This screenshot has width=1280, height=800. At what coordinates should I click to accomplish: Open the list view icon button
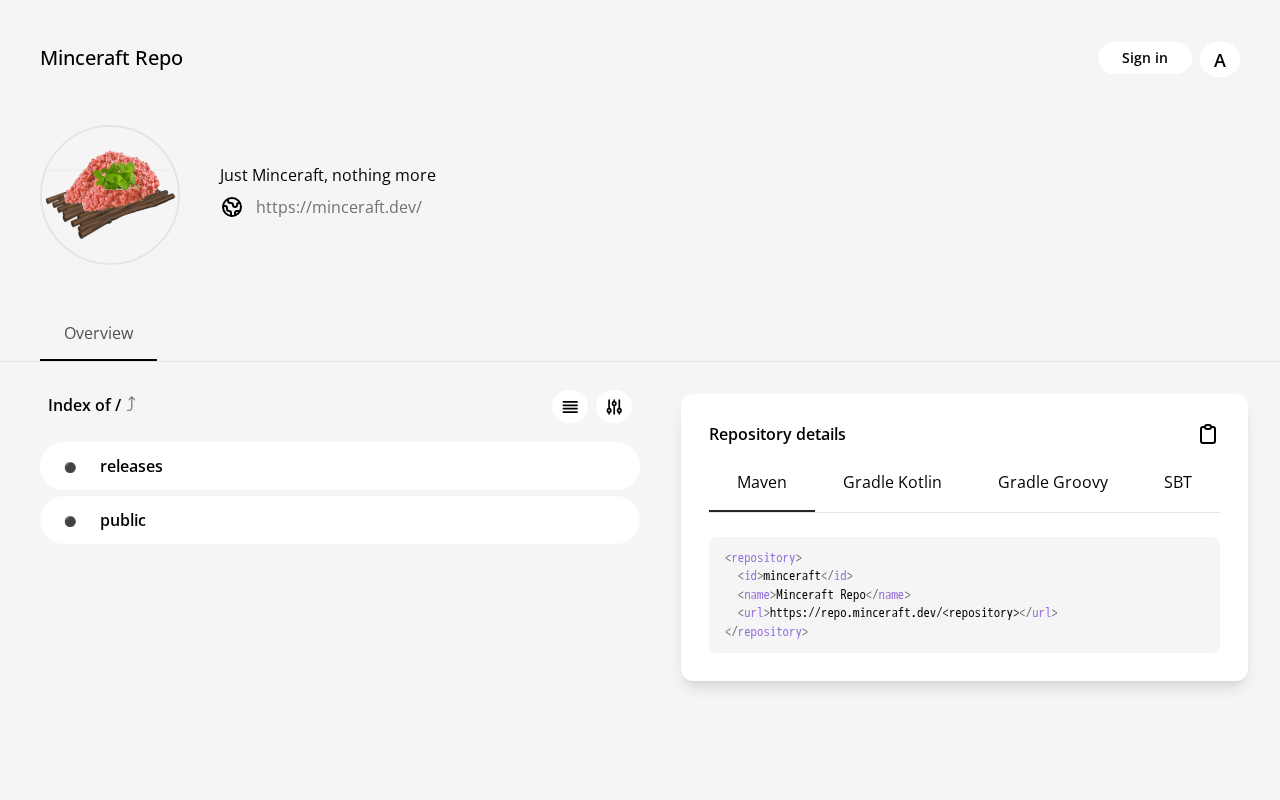pyautogui.click(x=570, y=407)
